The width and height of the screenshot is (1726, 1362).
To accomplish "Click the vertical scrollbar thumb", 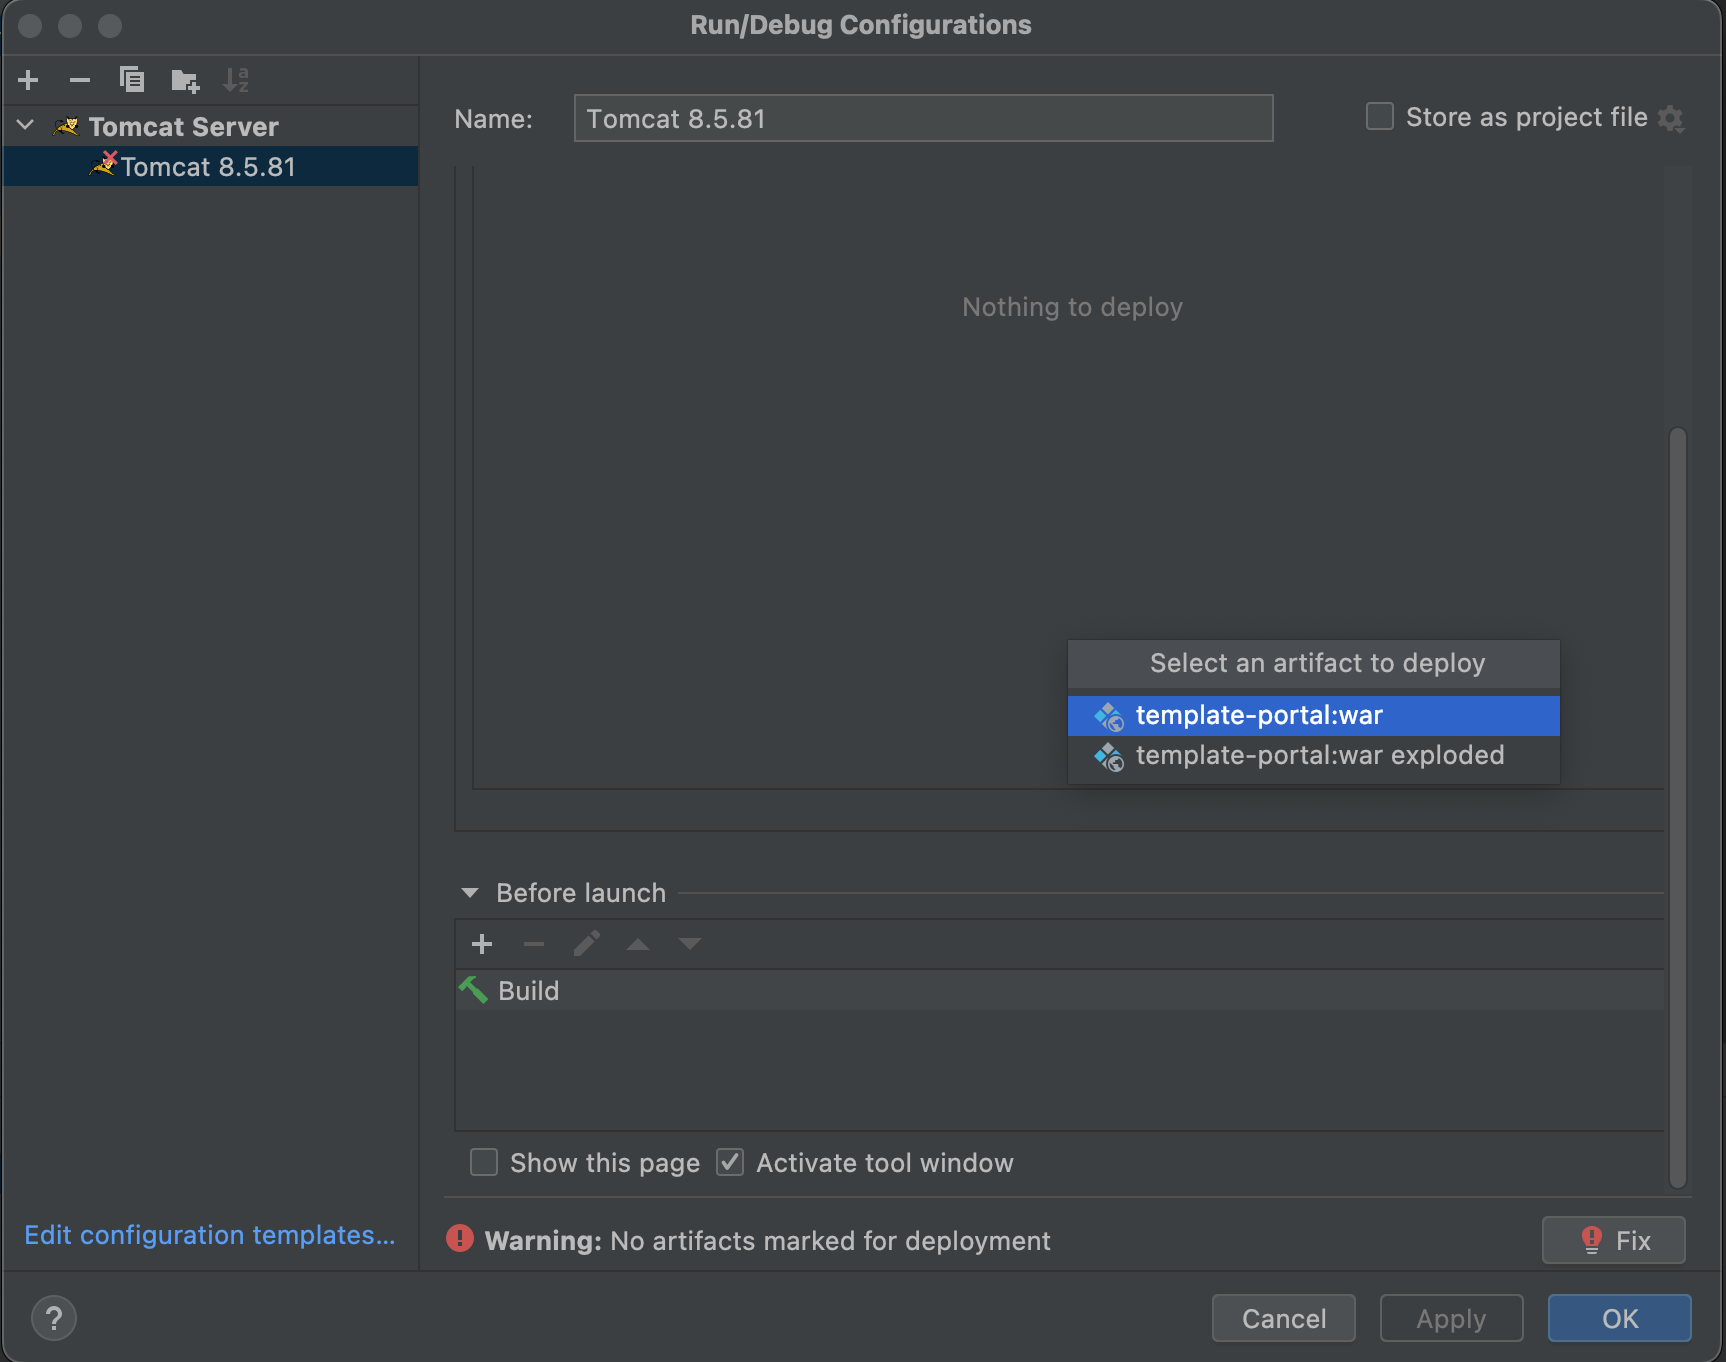I will point(1678,807).
